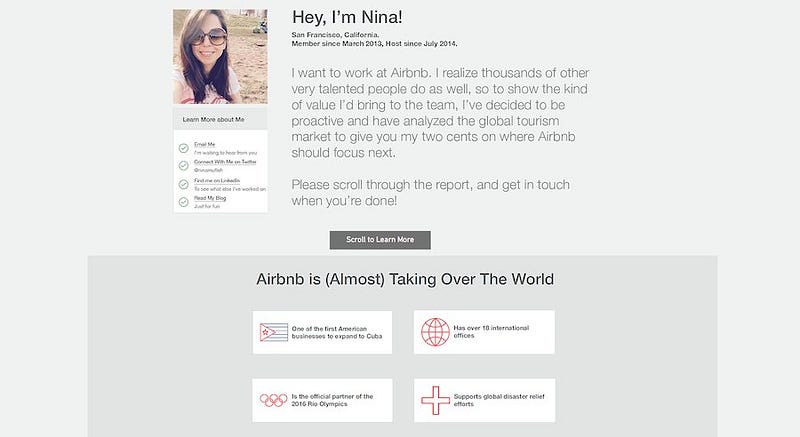
Task: Click the Cuba flag icon
Action: pos(274,332)
